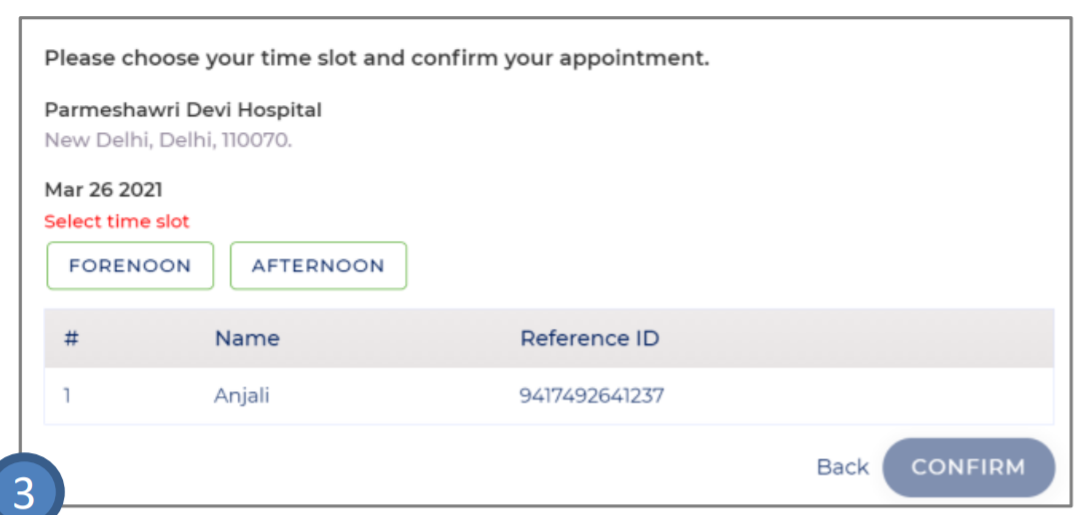
Task: Click the # column header
Action: 71,338
